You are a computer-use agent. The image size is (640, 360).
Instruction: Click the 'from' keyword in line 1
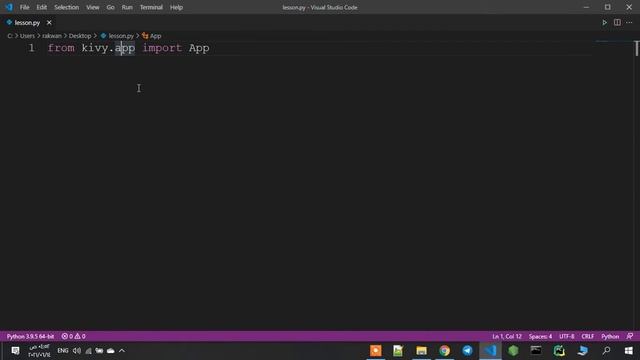pyautogui.click(x=61, y=48)
